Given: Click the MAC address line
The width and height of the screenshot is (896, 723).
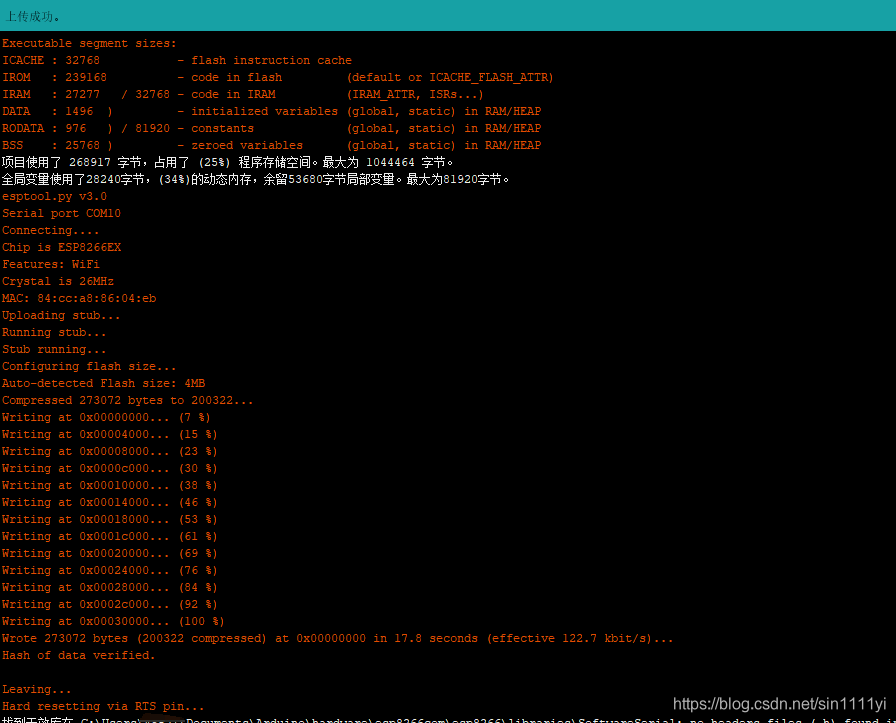Looking at the screenshot, I should pos(79,298).
